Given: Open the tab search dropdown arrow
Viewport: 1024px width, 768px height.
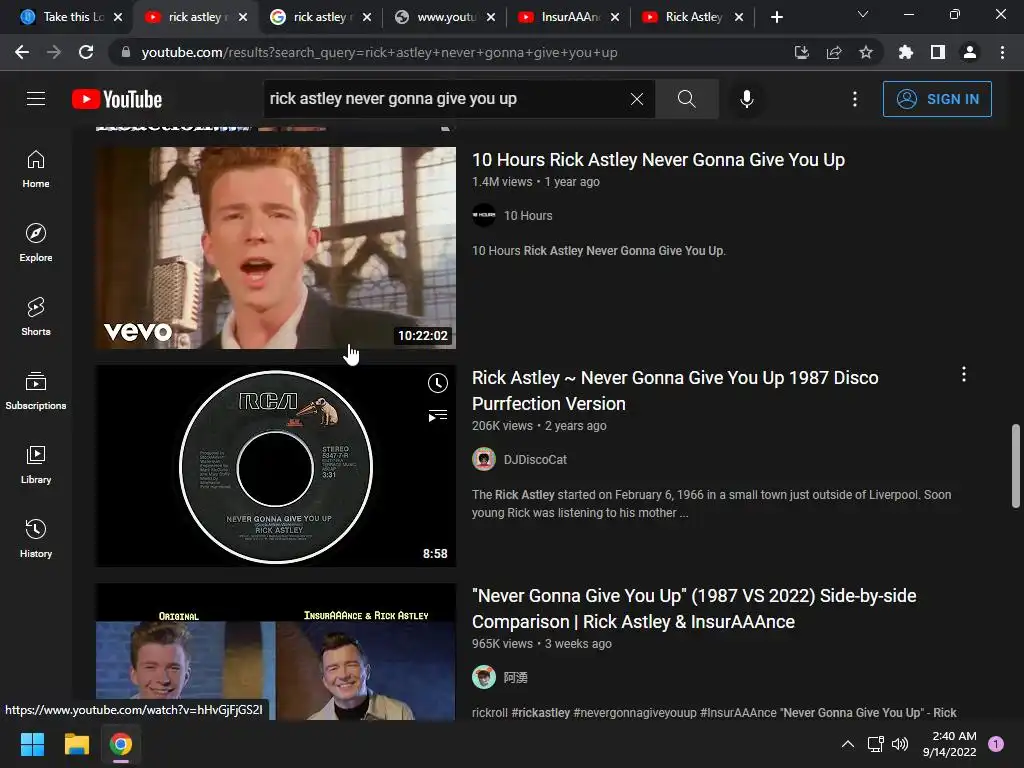Looking at the screenshot, I should point(863,14).
